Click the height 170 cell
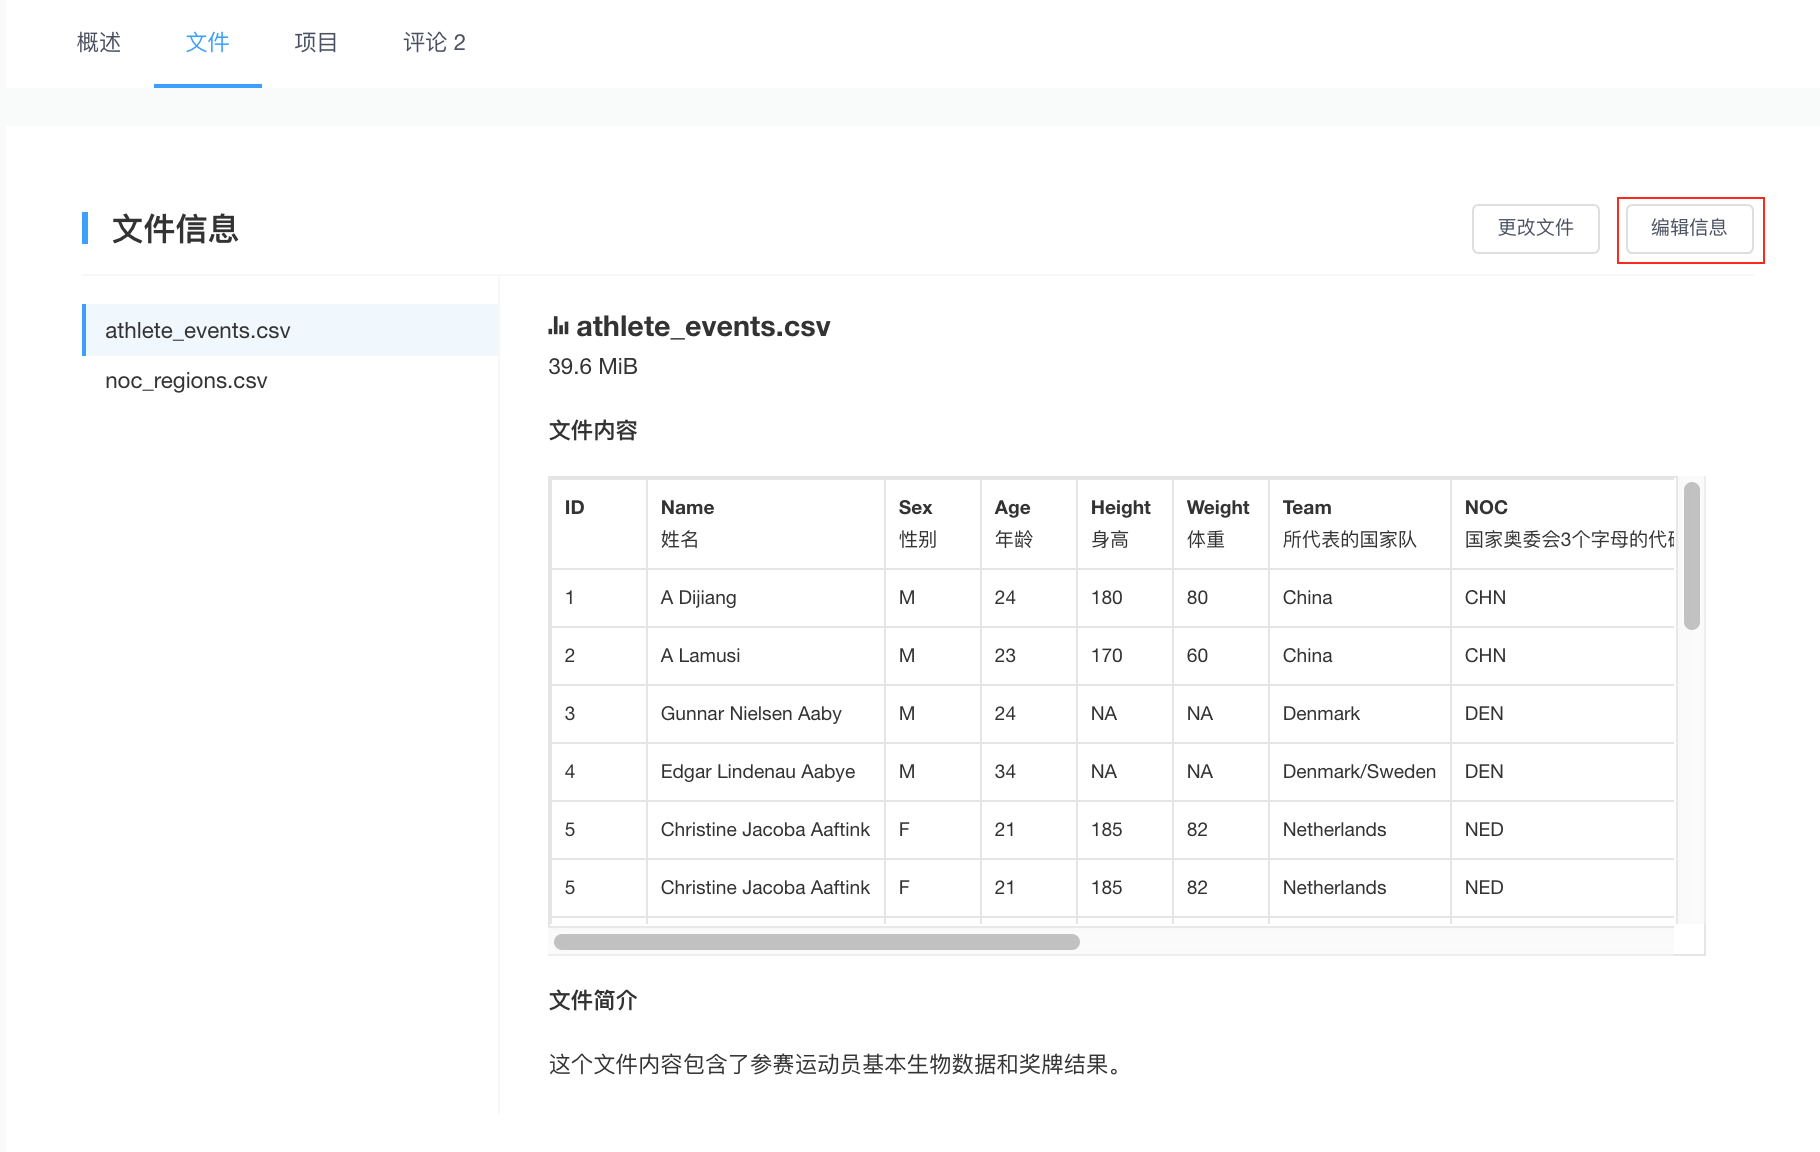The image size is (1820, 1152). point(1124,656)
